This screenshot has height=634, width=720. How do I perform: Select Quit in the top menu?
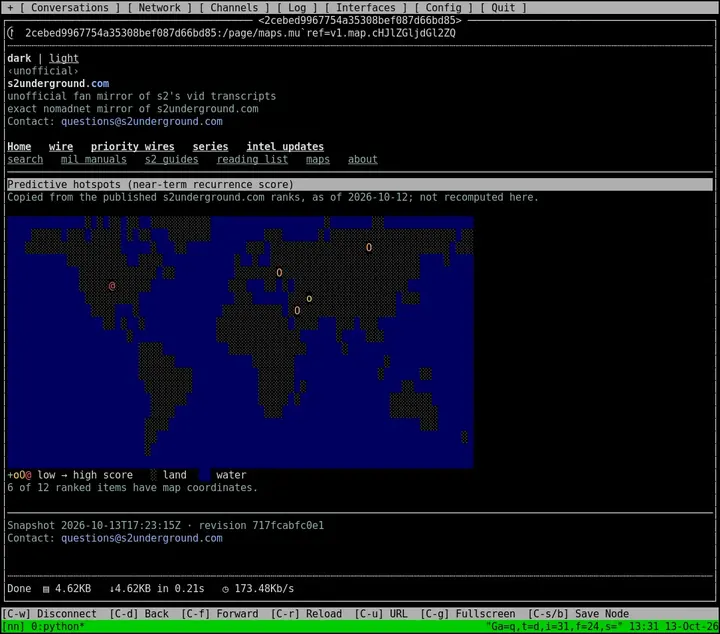(503, 7)
